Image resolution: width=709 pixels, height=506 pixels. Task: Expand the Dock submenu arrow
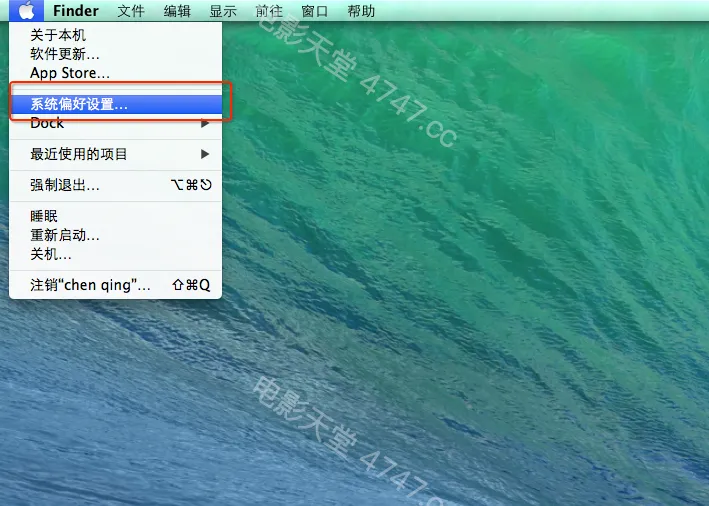205,123
